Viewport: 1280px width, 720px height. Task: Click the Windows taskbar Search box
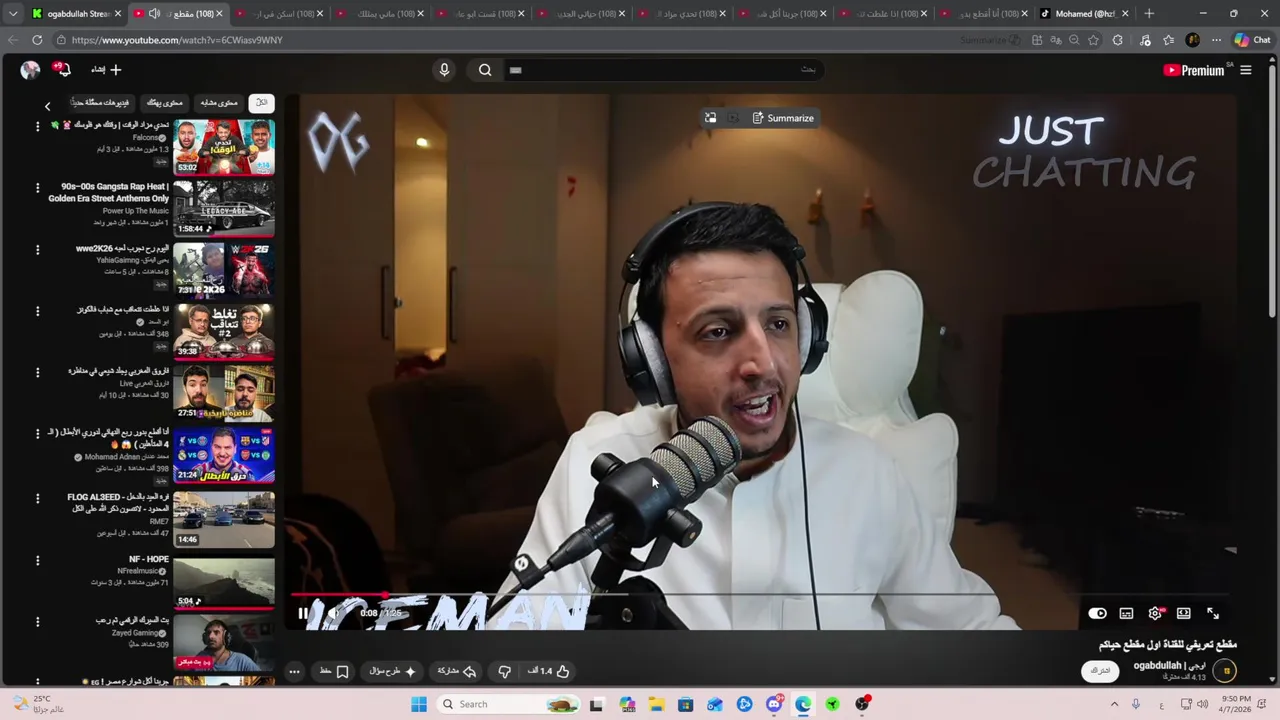pos(510,704)
